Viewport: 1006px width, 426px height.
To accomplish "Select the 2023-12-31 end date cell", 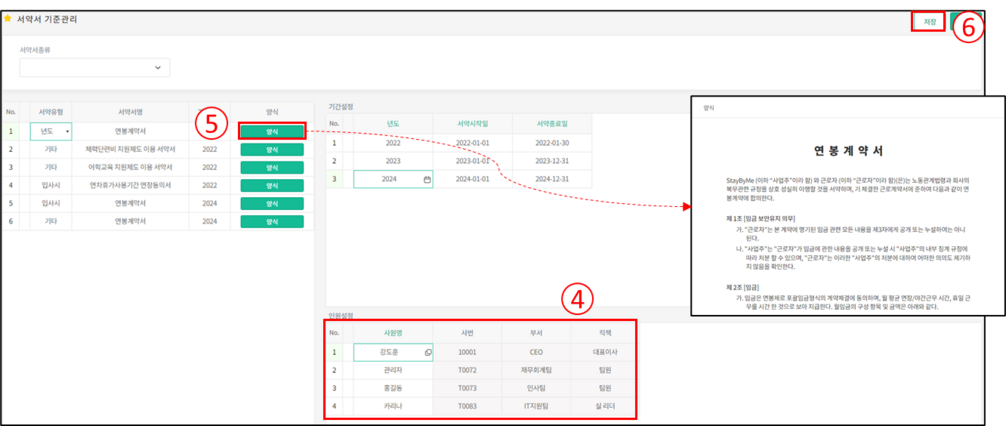I will click(x=550, y=161).
